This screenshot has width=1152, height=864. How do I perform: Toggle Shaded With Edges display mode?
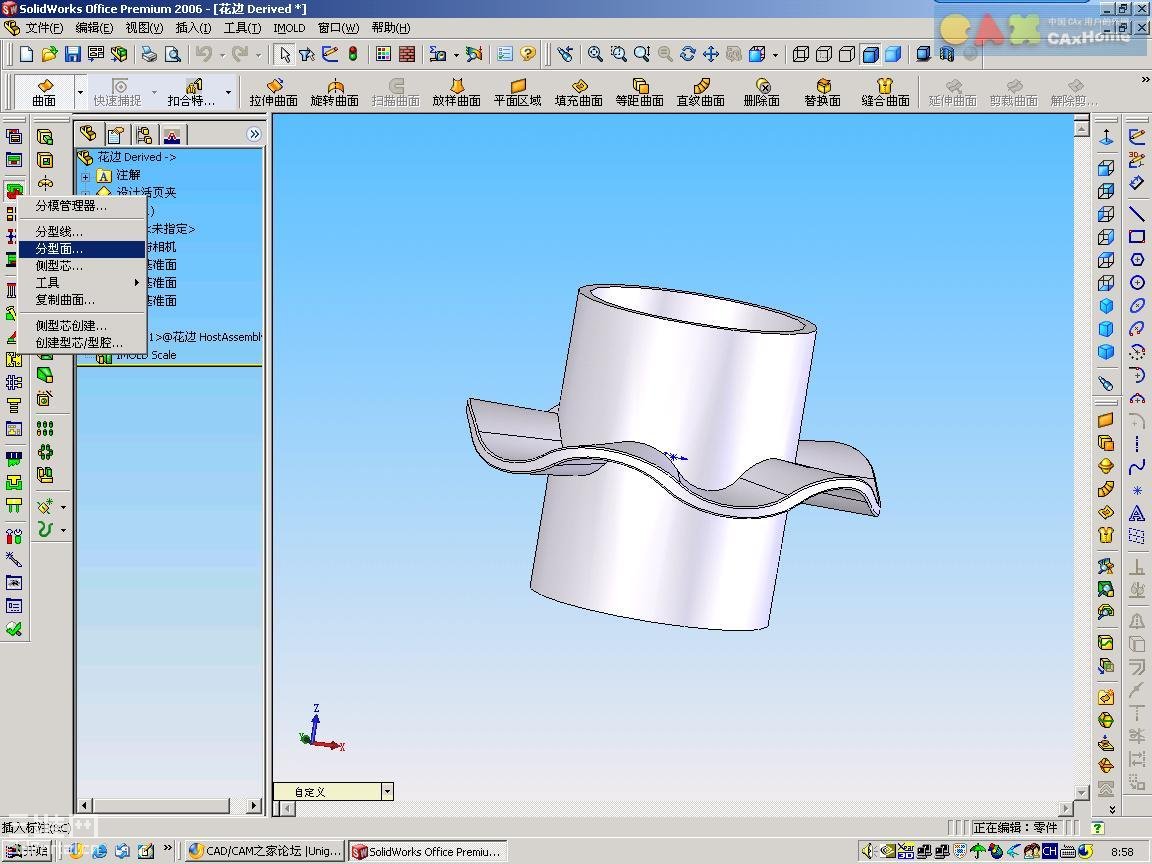tap(870, 54)
